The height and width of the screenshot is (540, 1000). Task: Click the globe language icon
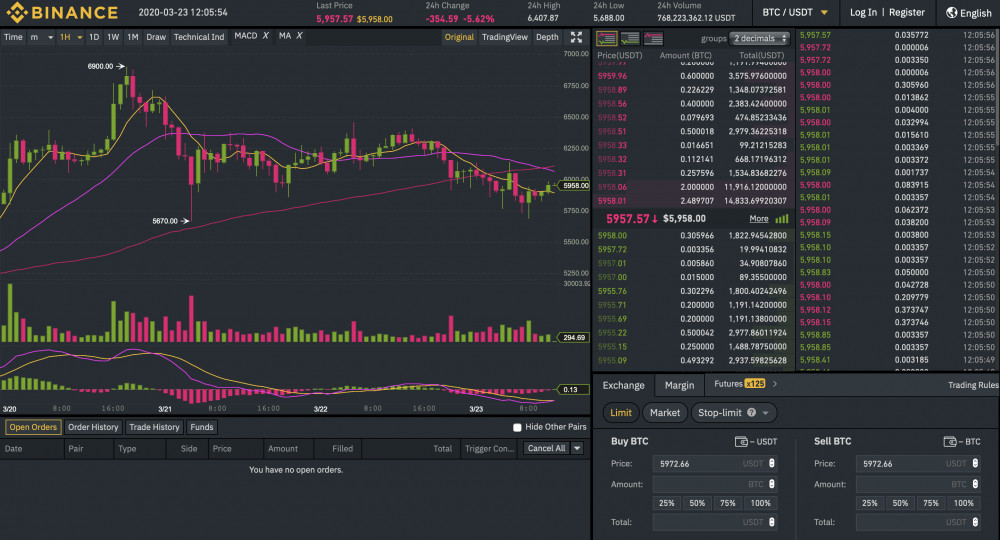tap(952, 12)
